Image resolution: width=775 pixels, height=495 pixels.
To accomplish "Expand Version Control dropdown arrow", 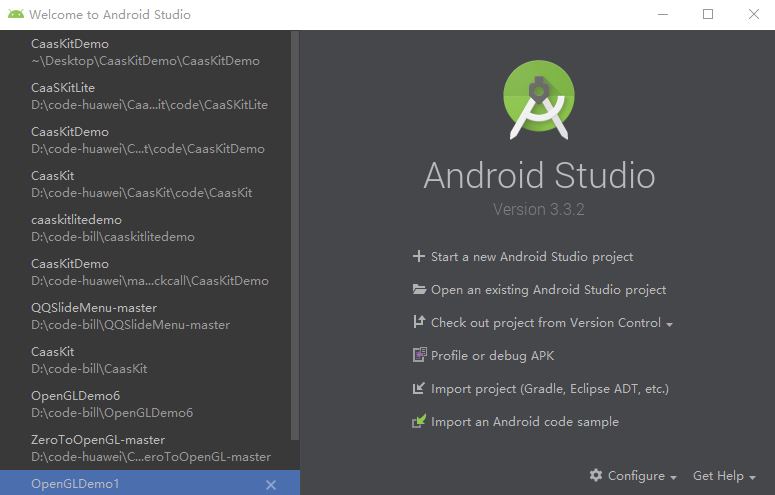I will (x=669, y=324).
